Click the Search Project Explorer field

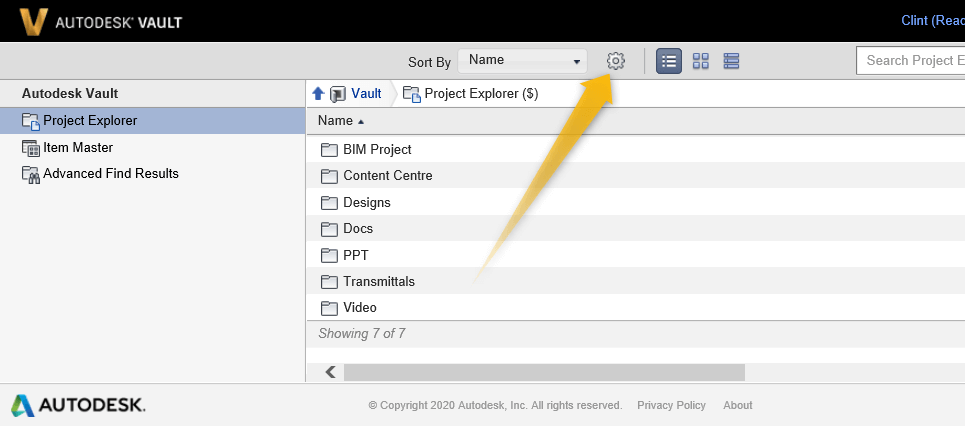pyautogui.click(x=912, y=61)
